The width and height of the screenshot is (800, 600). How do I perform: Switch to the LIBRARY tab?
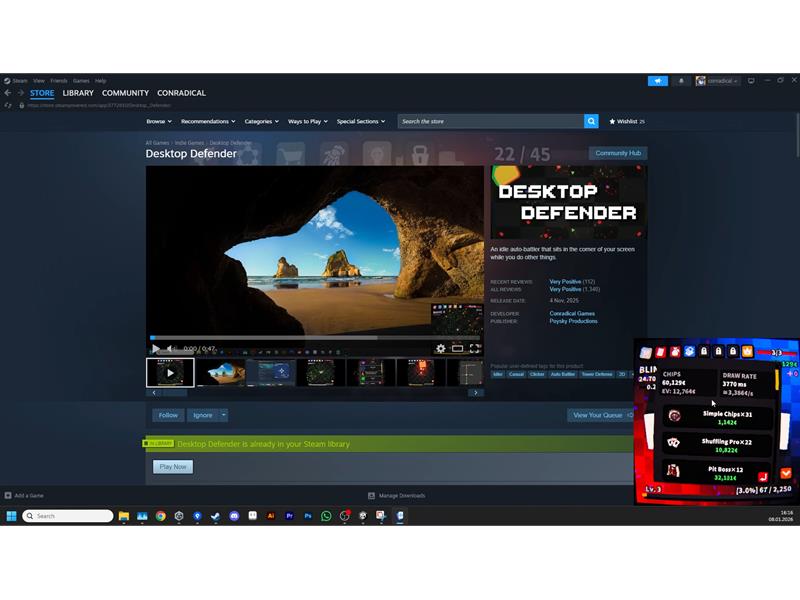click(x=78, y=93)
